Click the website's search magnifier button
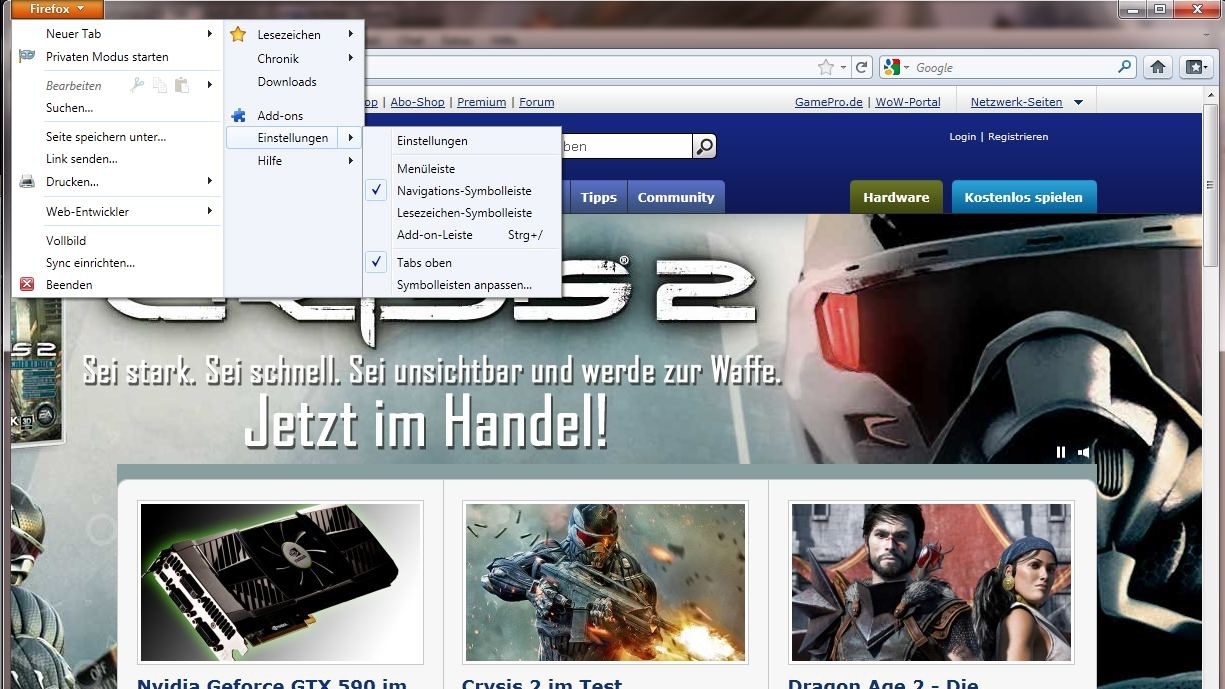This screenshot has height=689, width=1225. [x=705, y=146]
